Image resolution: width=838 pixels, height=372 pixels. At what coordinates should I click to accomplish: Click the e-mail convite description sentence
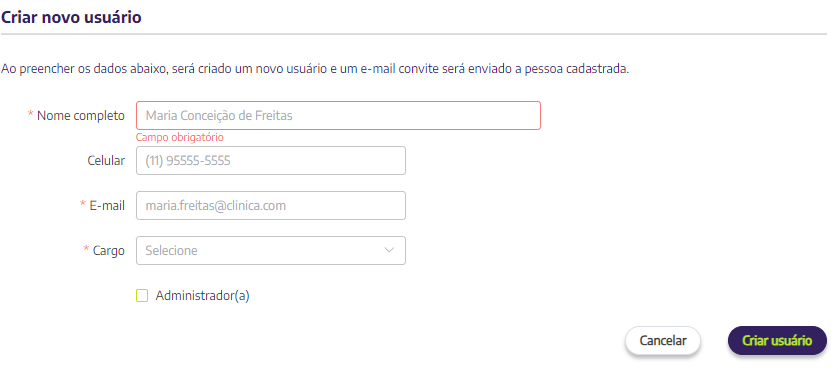click(315, 69)
